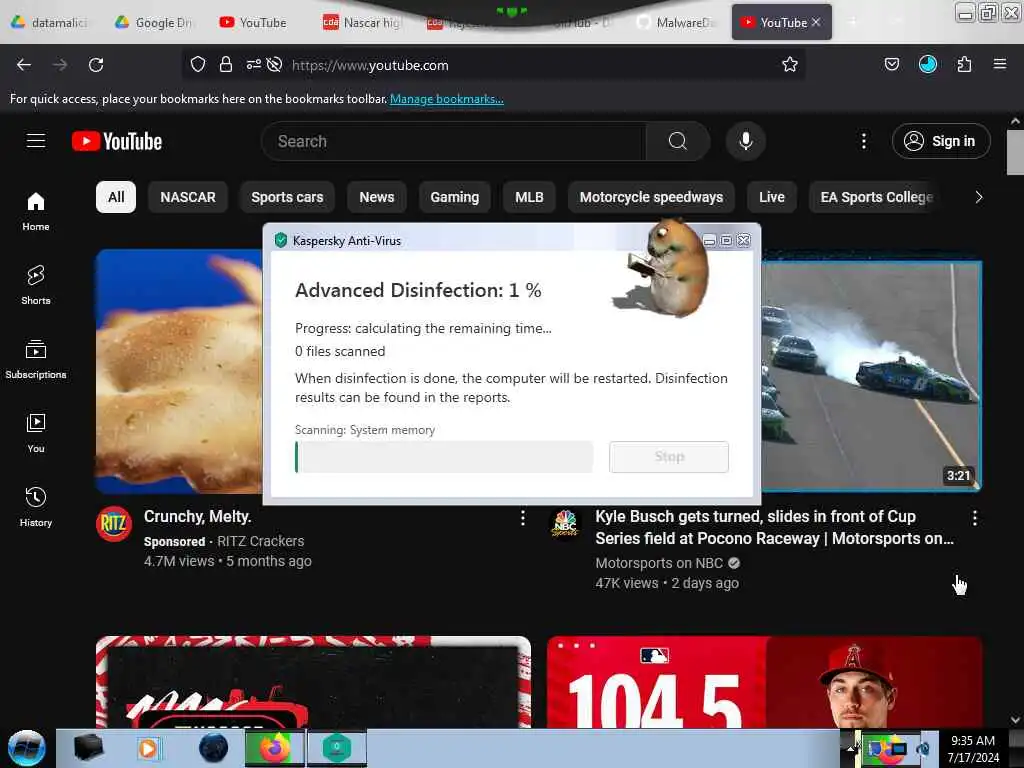The height and width of the screenshot is (768, 1024).
Task: Select the EA Sports College filter chip
Action: coord(876,197)
